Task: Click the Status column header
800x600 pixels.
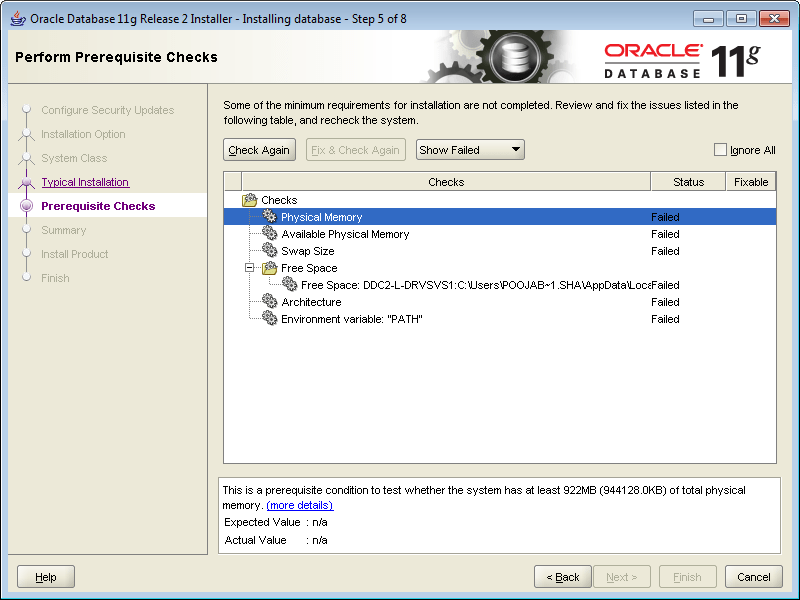Action: pyautogui.click(x=688, y=182)
